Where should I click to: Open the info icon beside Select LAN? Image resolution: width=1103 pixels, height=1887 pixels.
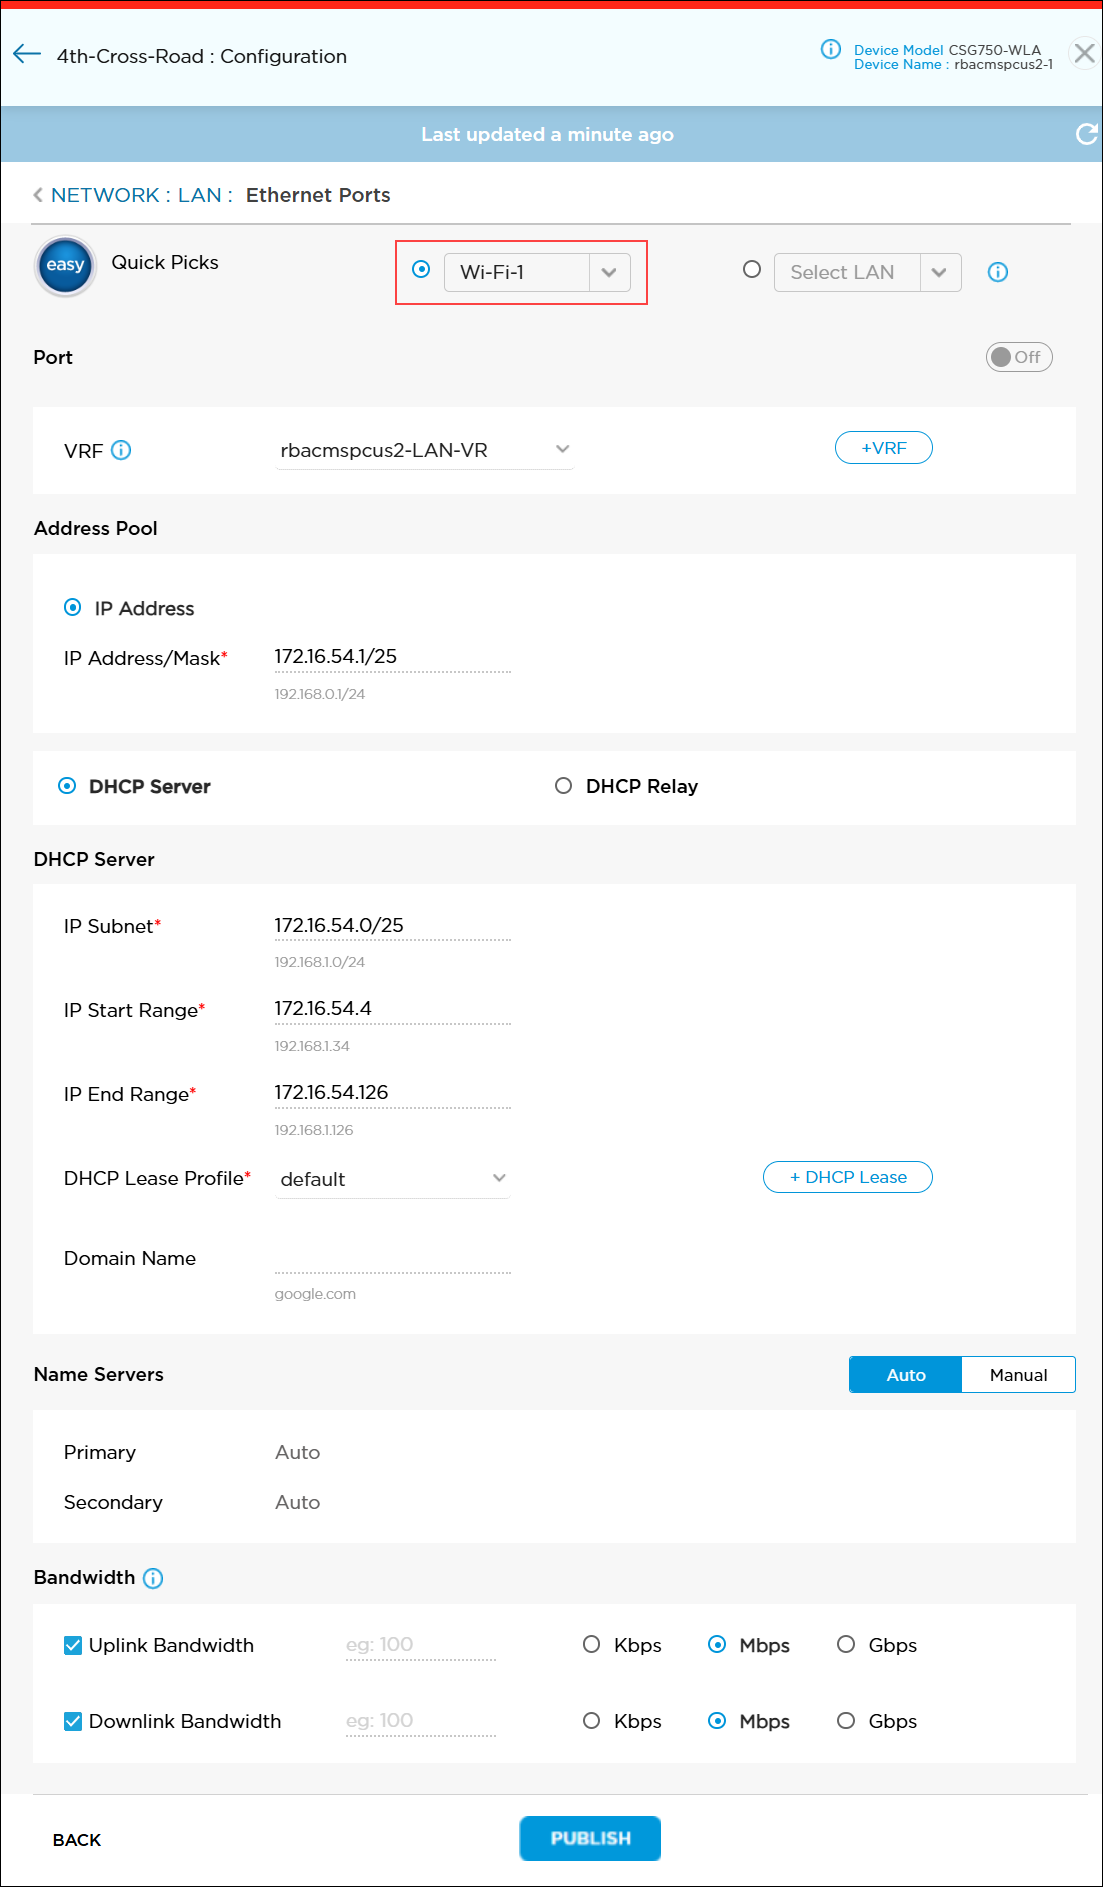997,272
